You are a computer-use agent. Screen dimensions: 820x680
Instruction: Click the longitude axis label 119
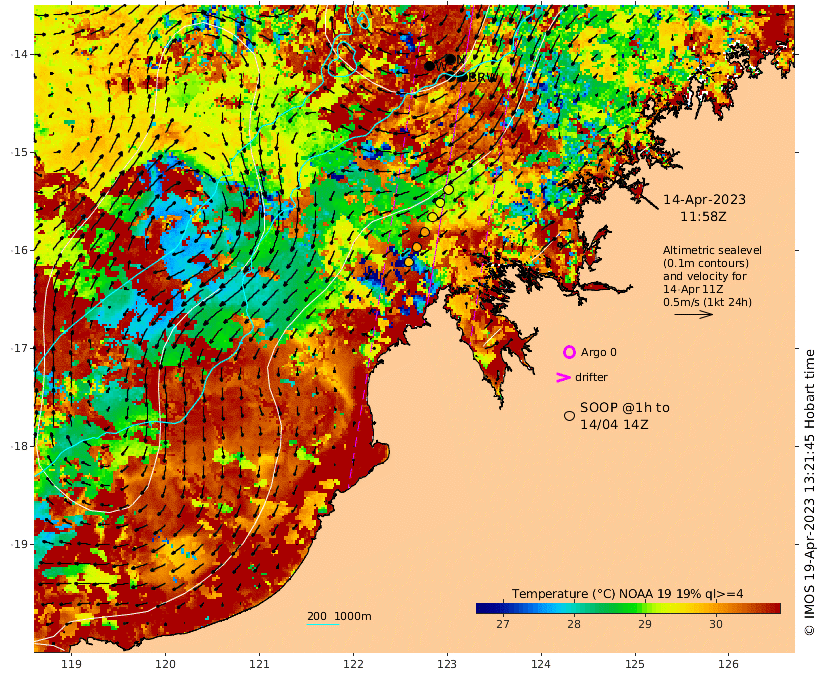point(72,664)
